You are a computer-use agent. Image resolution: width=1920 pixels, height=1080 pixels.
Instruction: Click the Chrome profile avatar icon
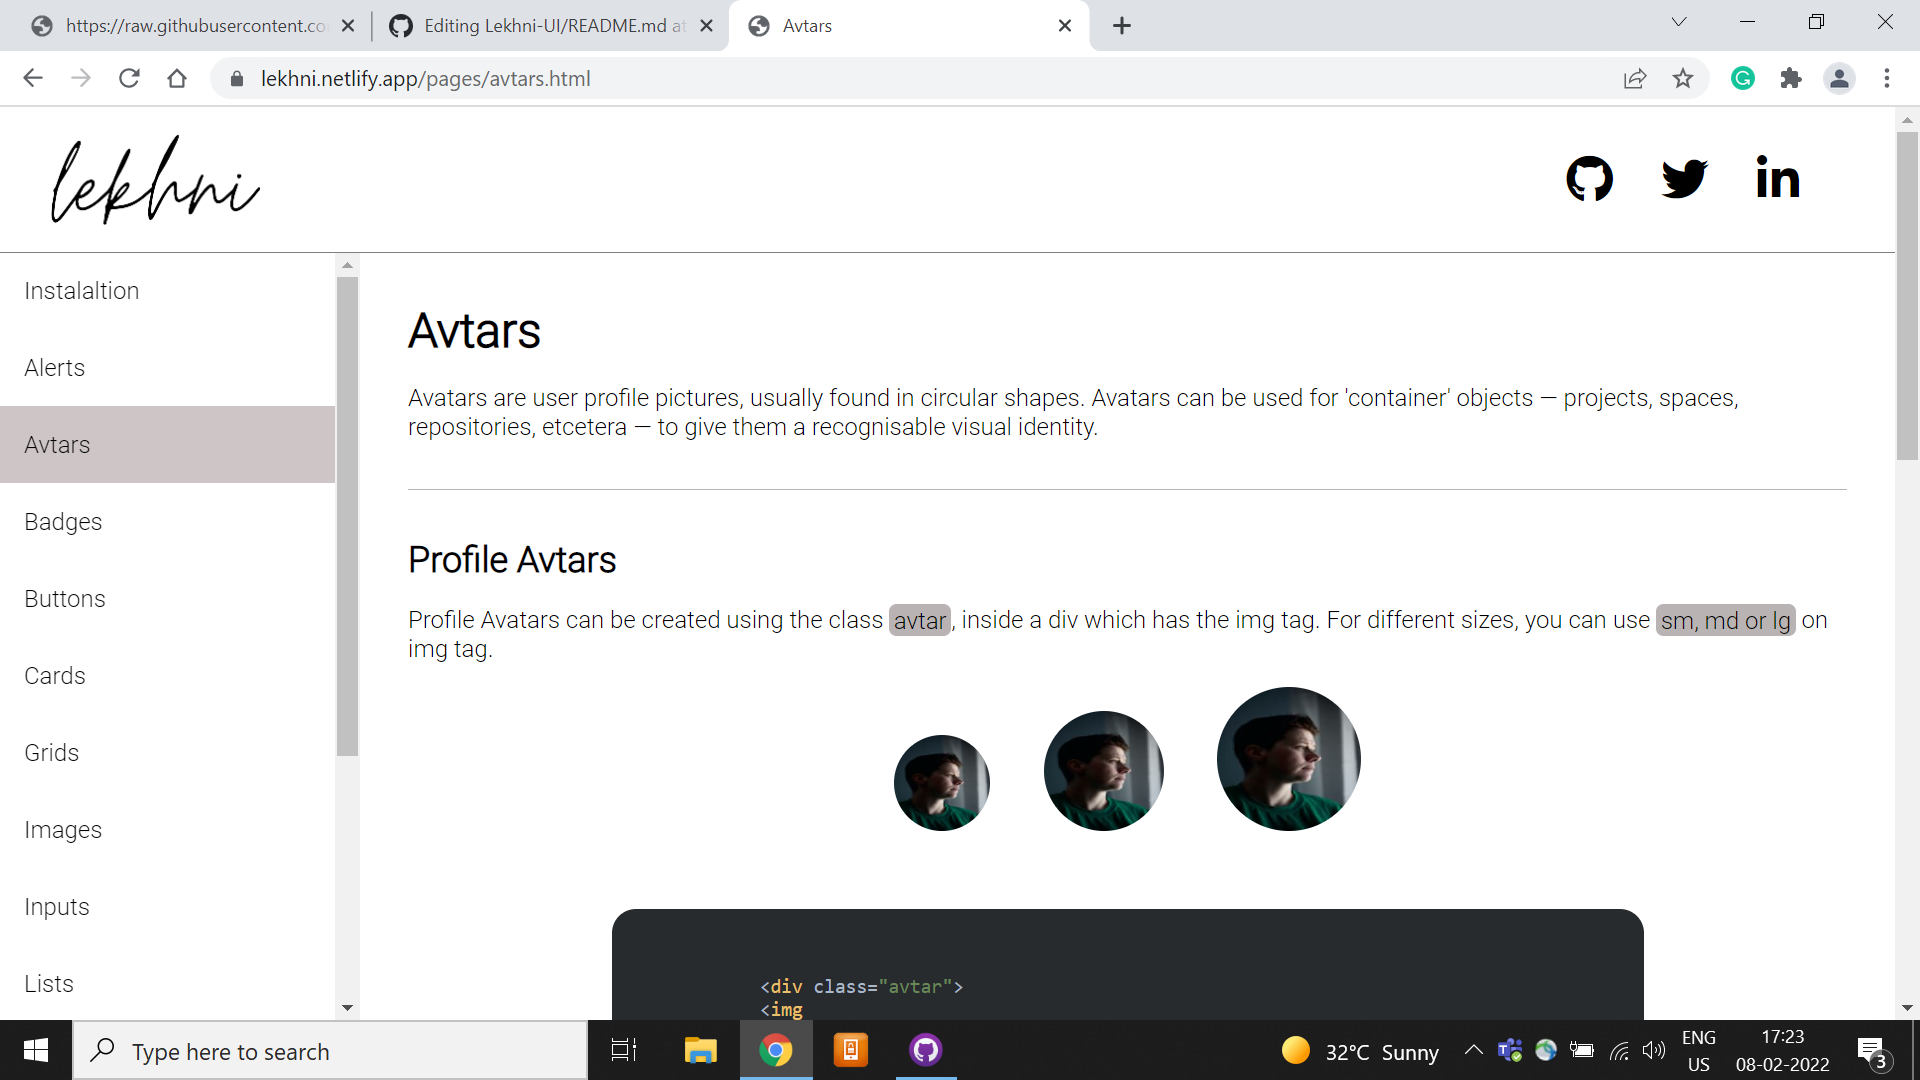pyautogui.click(x=1839, y=79)
